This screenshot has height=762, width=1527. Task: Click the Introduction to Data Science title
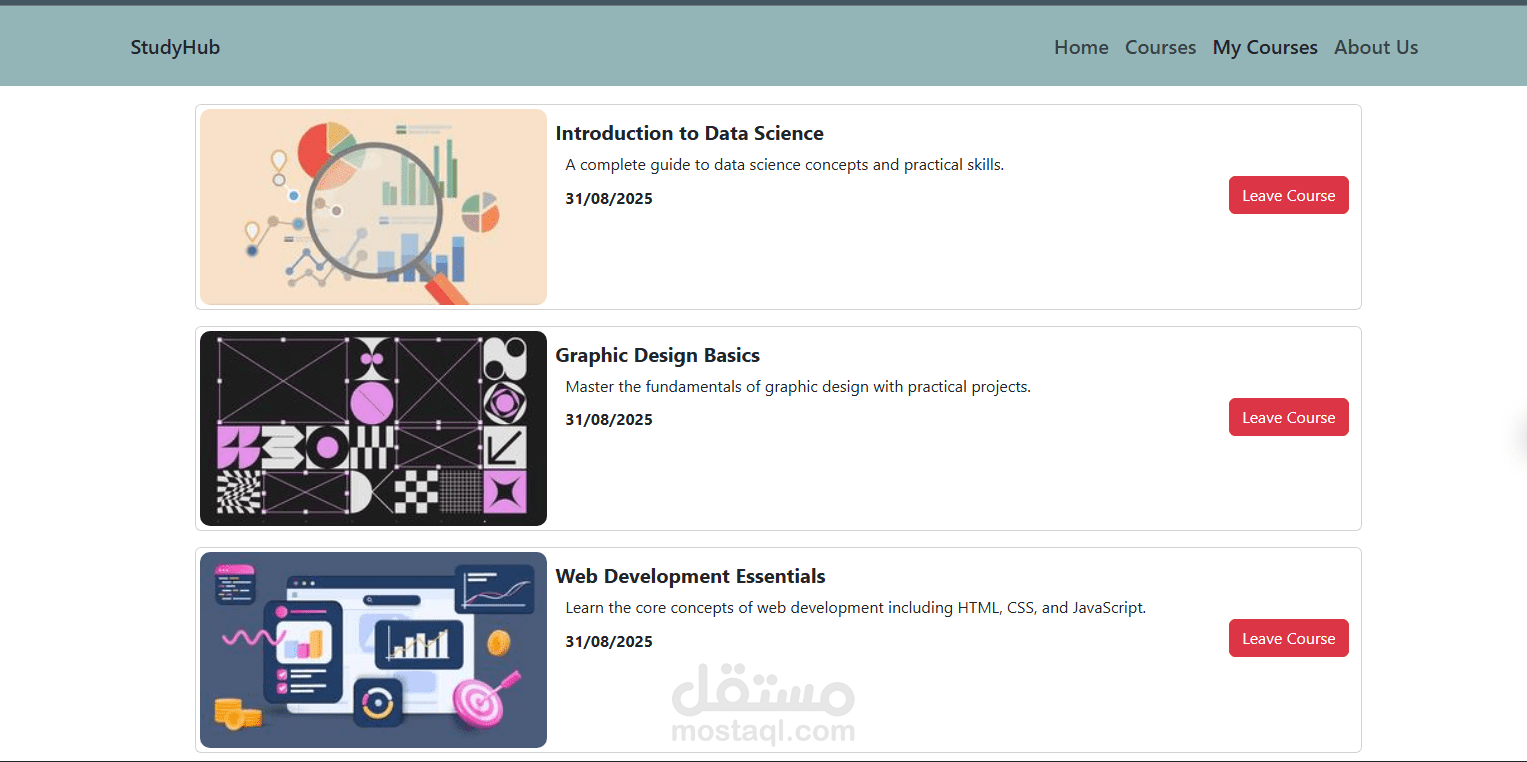pyautogui.click(x=689, y=133)
